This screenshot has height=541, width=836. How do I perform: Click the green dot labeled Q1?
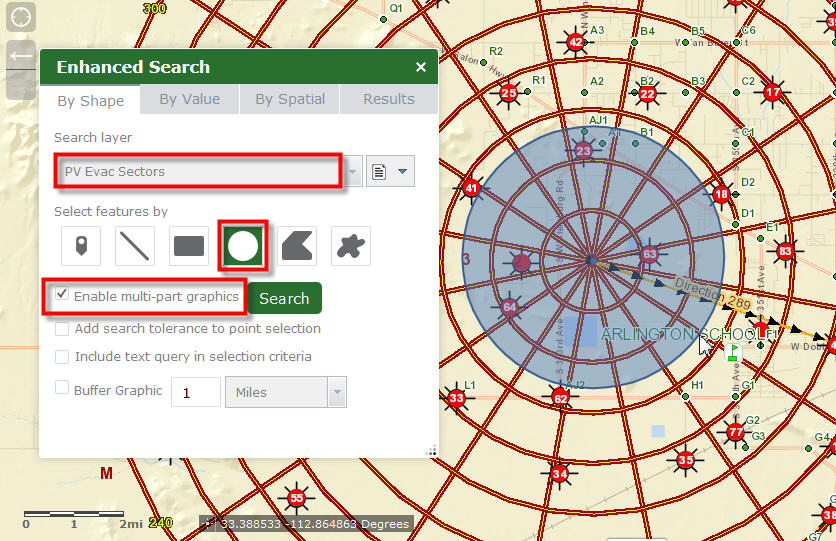point(383,20)
